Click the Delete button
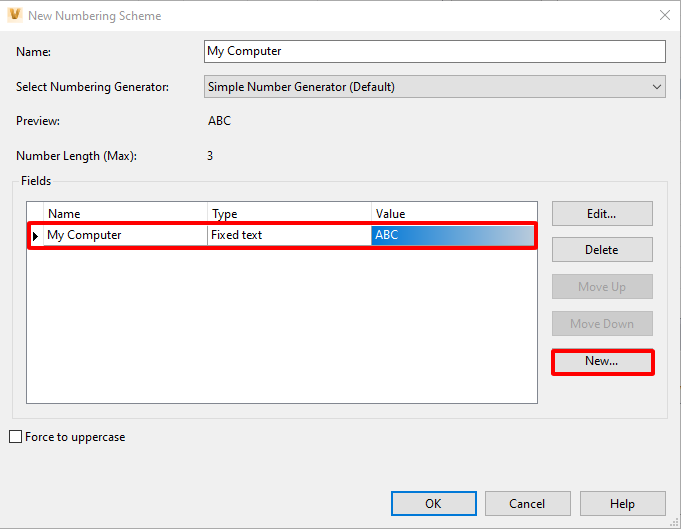This screenshot has width=681, height=529. [602, 250]
